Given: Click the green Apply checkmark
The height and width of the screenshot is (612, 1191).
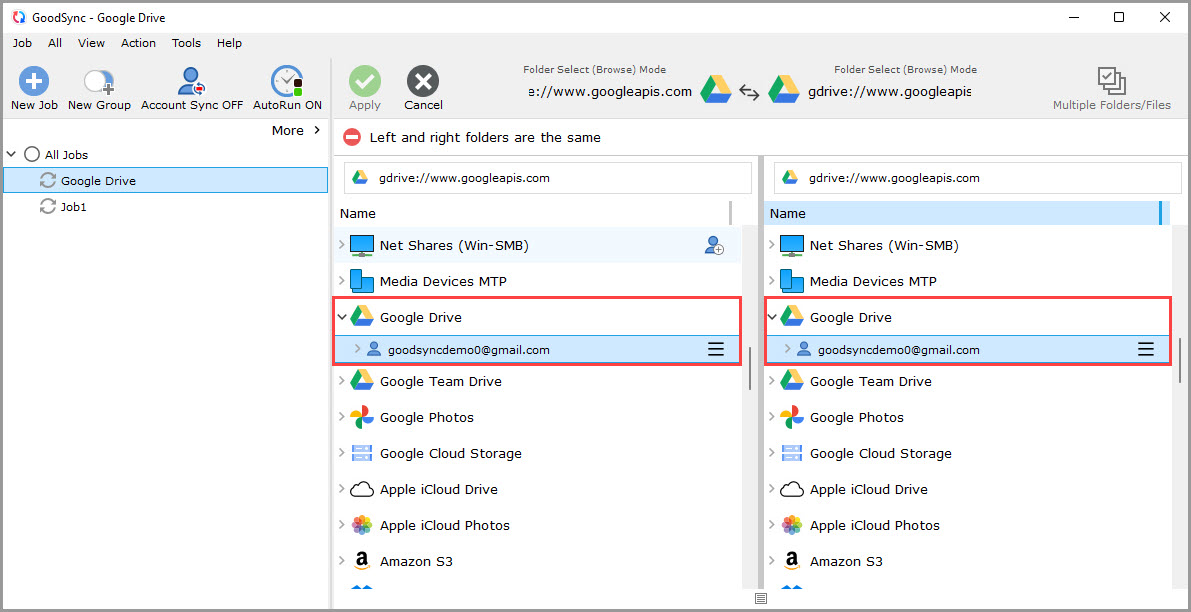Looking at the screenshot, I should [364, 82].
